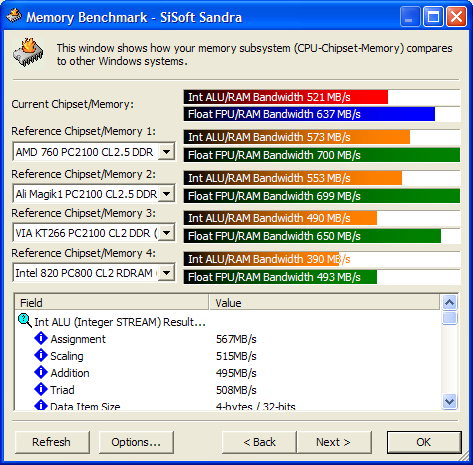Image resolution: width=473 pixels, height=465 pixels.
Task: Click the 4-bytes / 32-bits value
Action: click(256, 406)
